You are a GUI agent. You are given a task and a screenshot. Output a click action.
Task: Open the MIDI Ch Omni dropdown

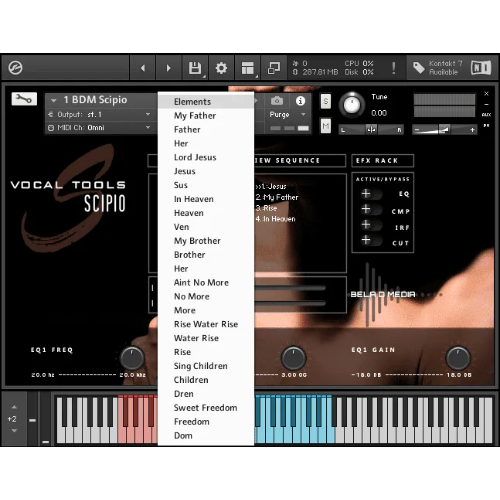click(99, 128)
